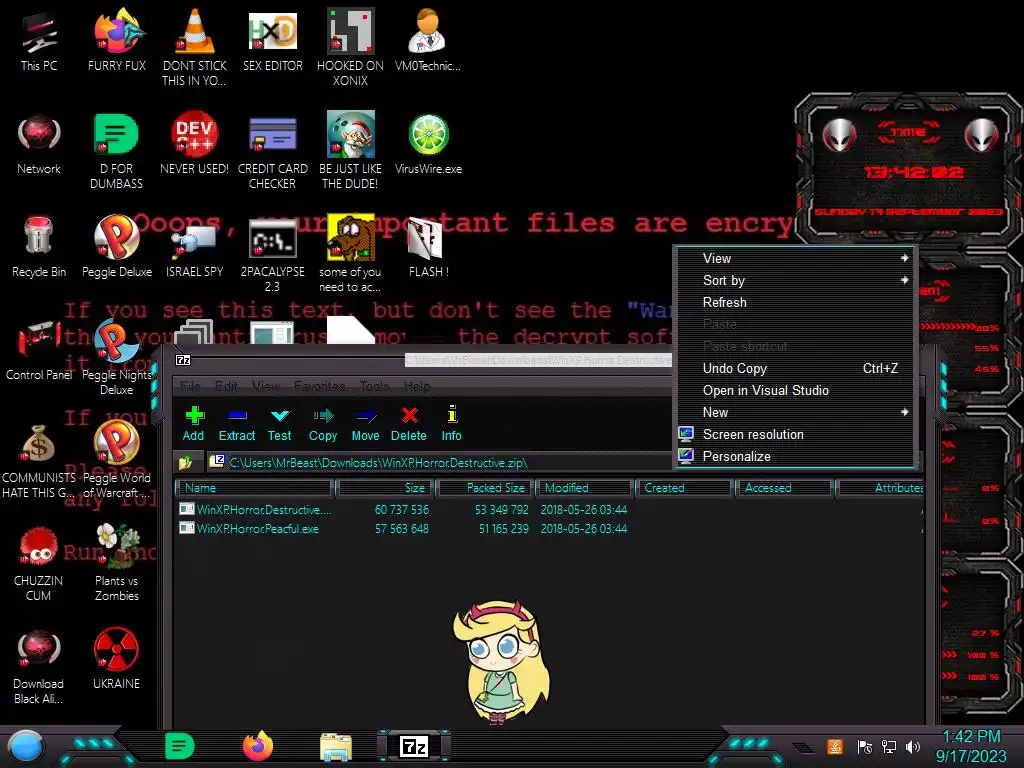Open File Explorer from the taskbar

pos(336,747)
